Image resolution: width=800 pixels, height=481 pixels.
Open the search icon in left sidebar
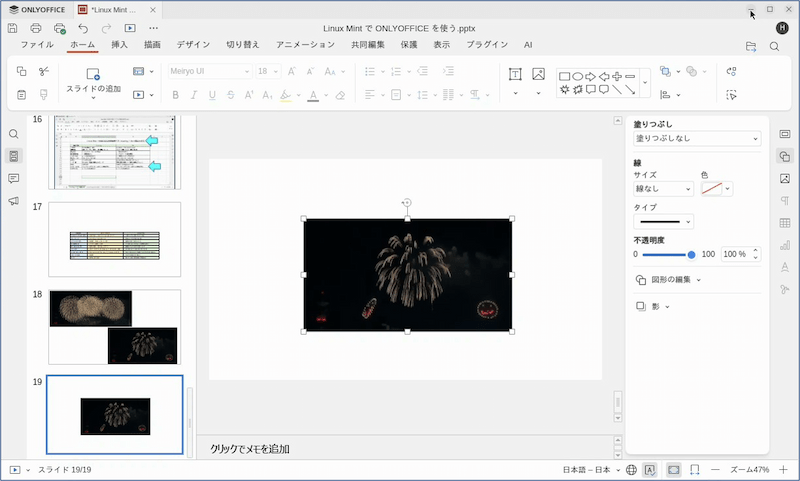tap(14, 135)
